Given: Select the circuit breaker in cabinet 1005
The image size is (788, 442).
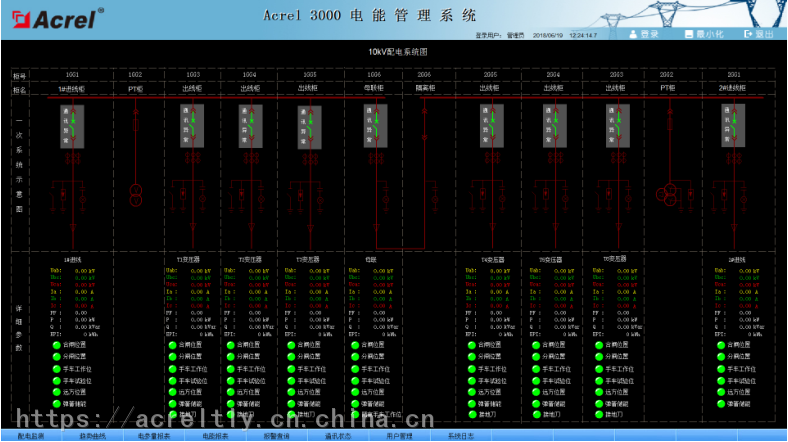Looking at the screenshot, I should pyautogui.click(x=310, y=127).
